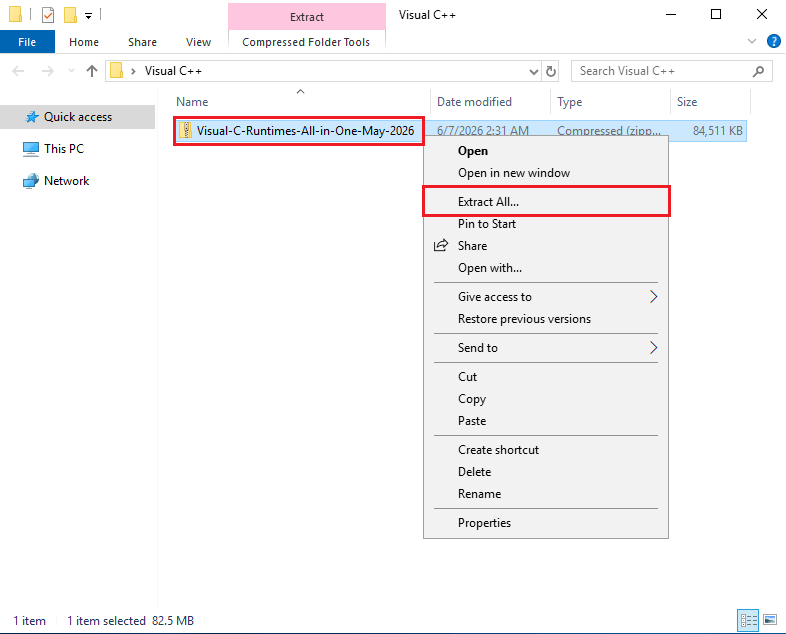Open the Customize Quick Access Toolbar arrow
The height and width of the screenshot is (634, 786).
[x=88, y=16]
